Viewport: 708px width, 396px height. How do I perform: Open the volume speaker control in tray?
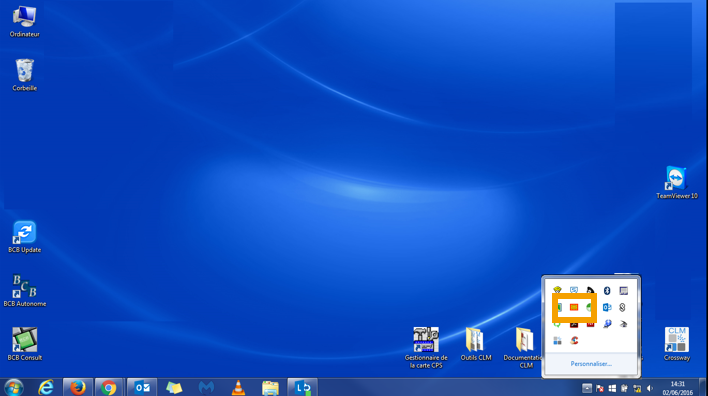650,388
